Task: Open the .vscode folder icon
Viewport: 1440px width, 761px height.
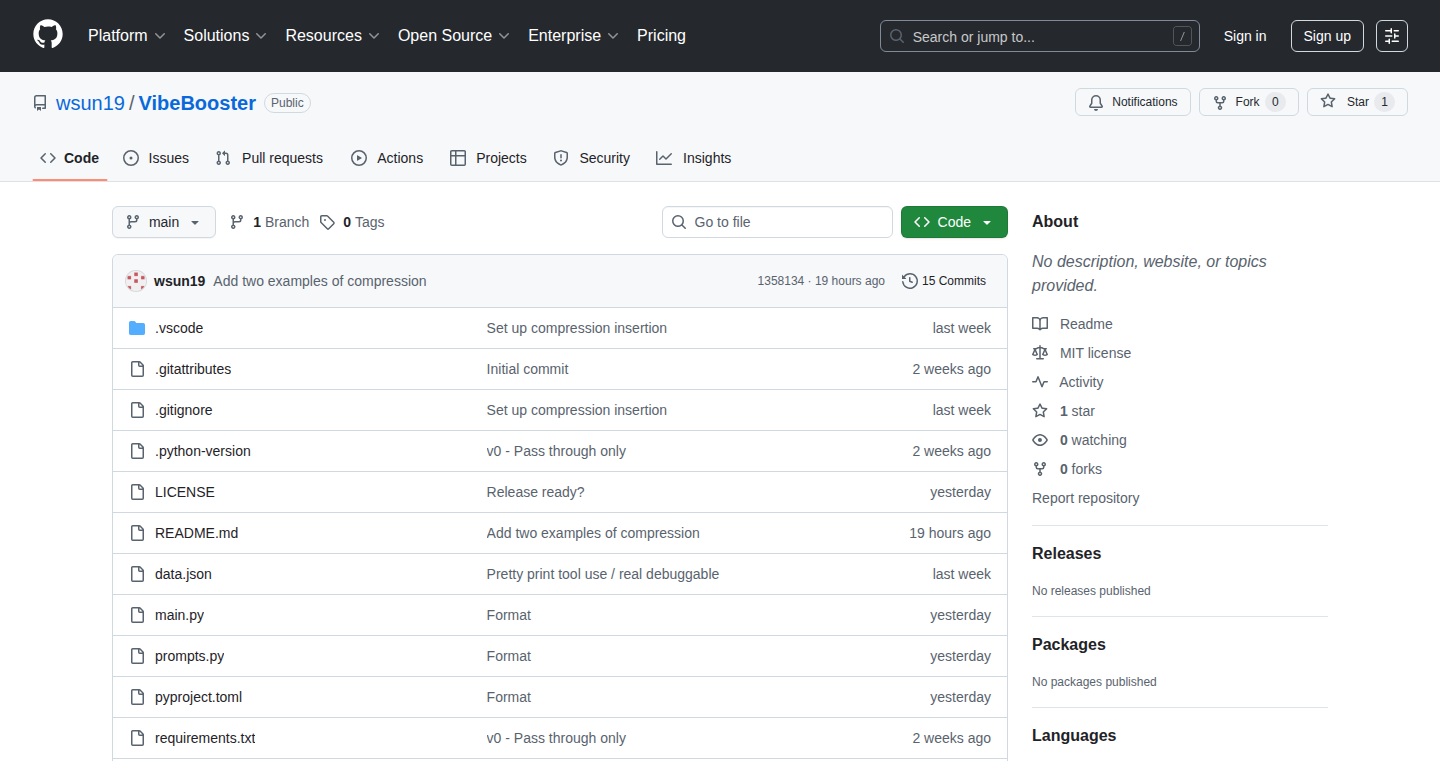Action: [x=137, y=328]
